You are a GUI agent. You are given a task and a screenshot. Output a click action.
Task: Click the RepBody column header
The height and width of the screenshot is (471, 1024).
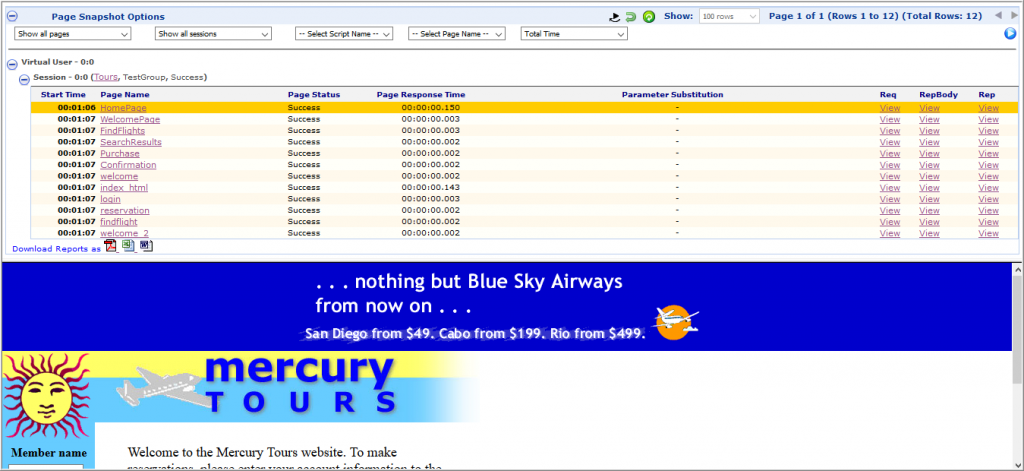pos(938,95)
